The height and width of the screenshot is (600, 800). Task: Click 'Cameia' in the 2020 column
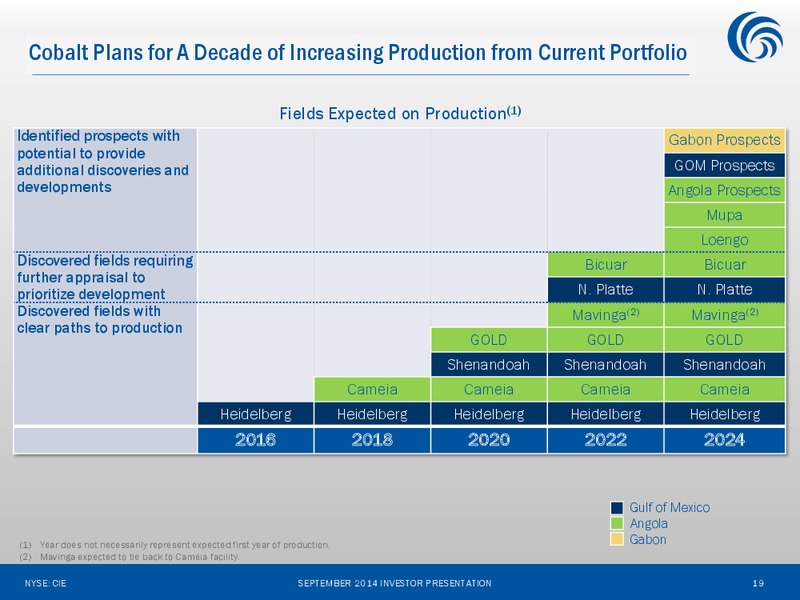pos(489,389)
